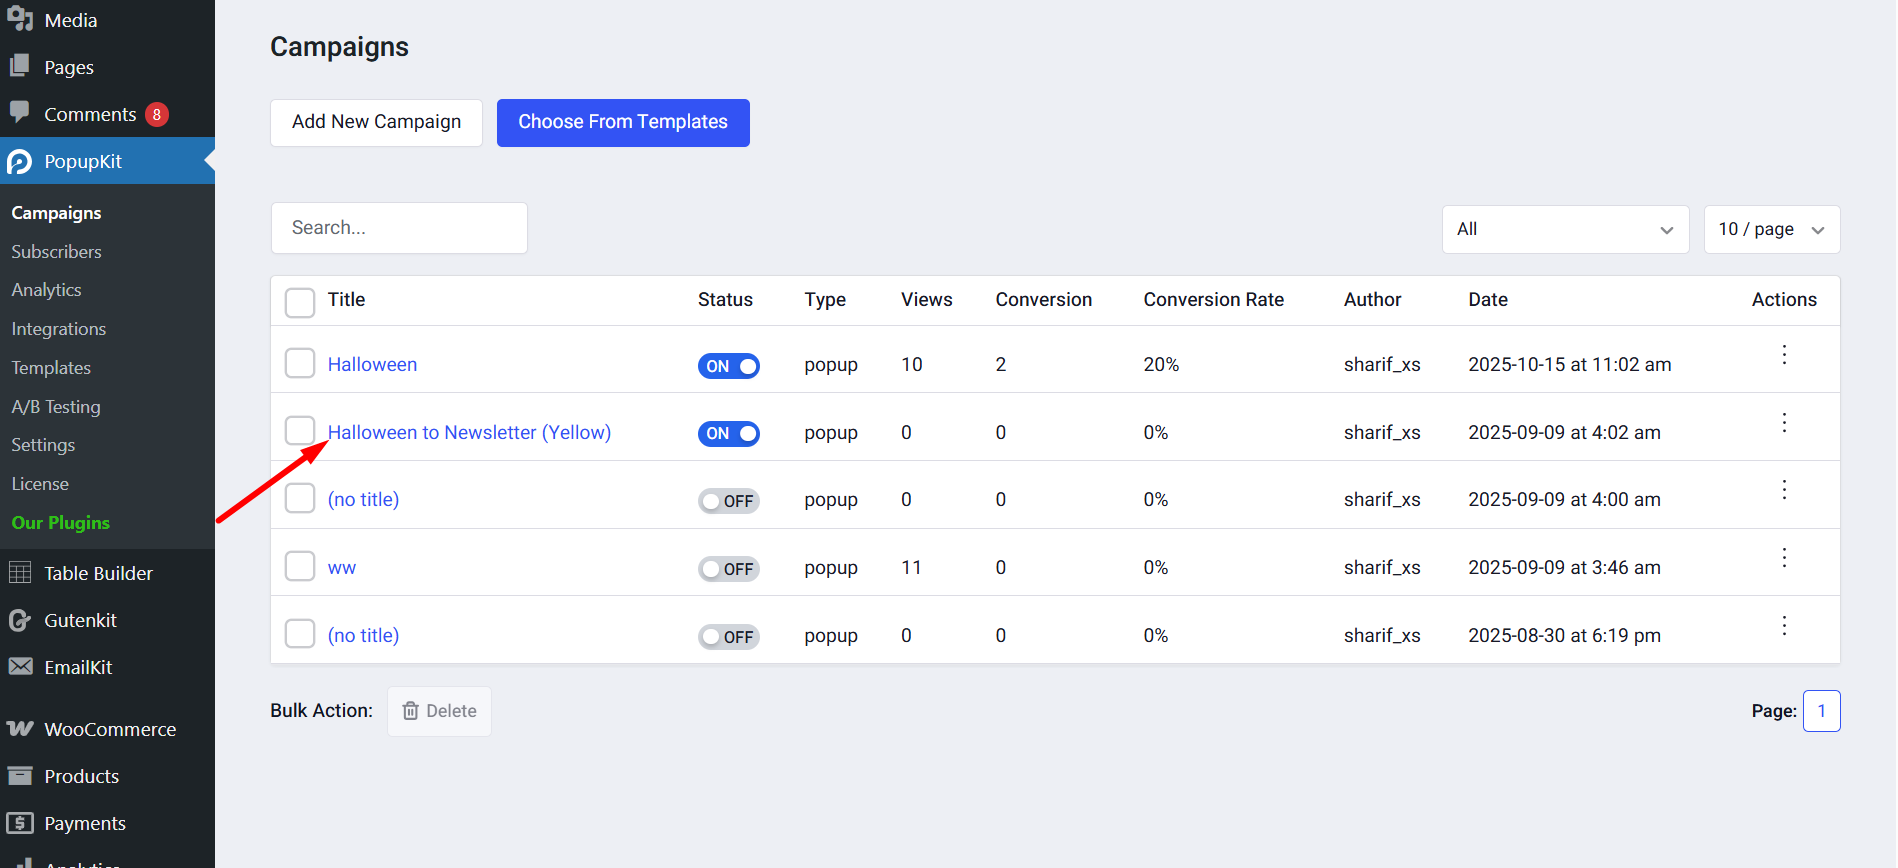
Task: Open actions menu for Halloween campaign
Action: (x=1784, y=355)
